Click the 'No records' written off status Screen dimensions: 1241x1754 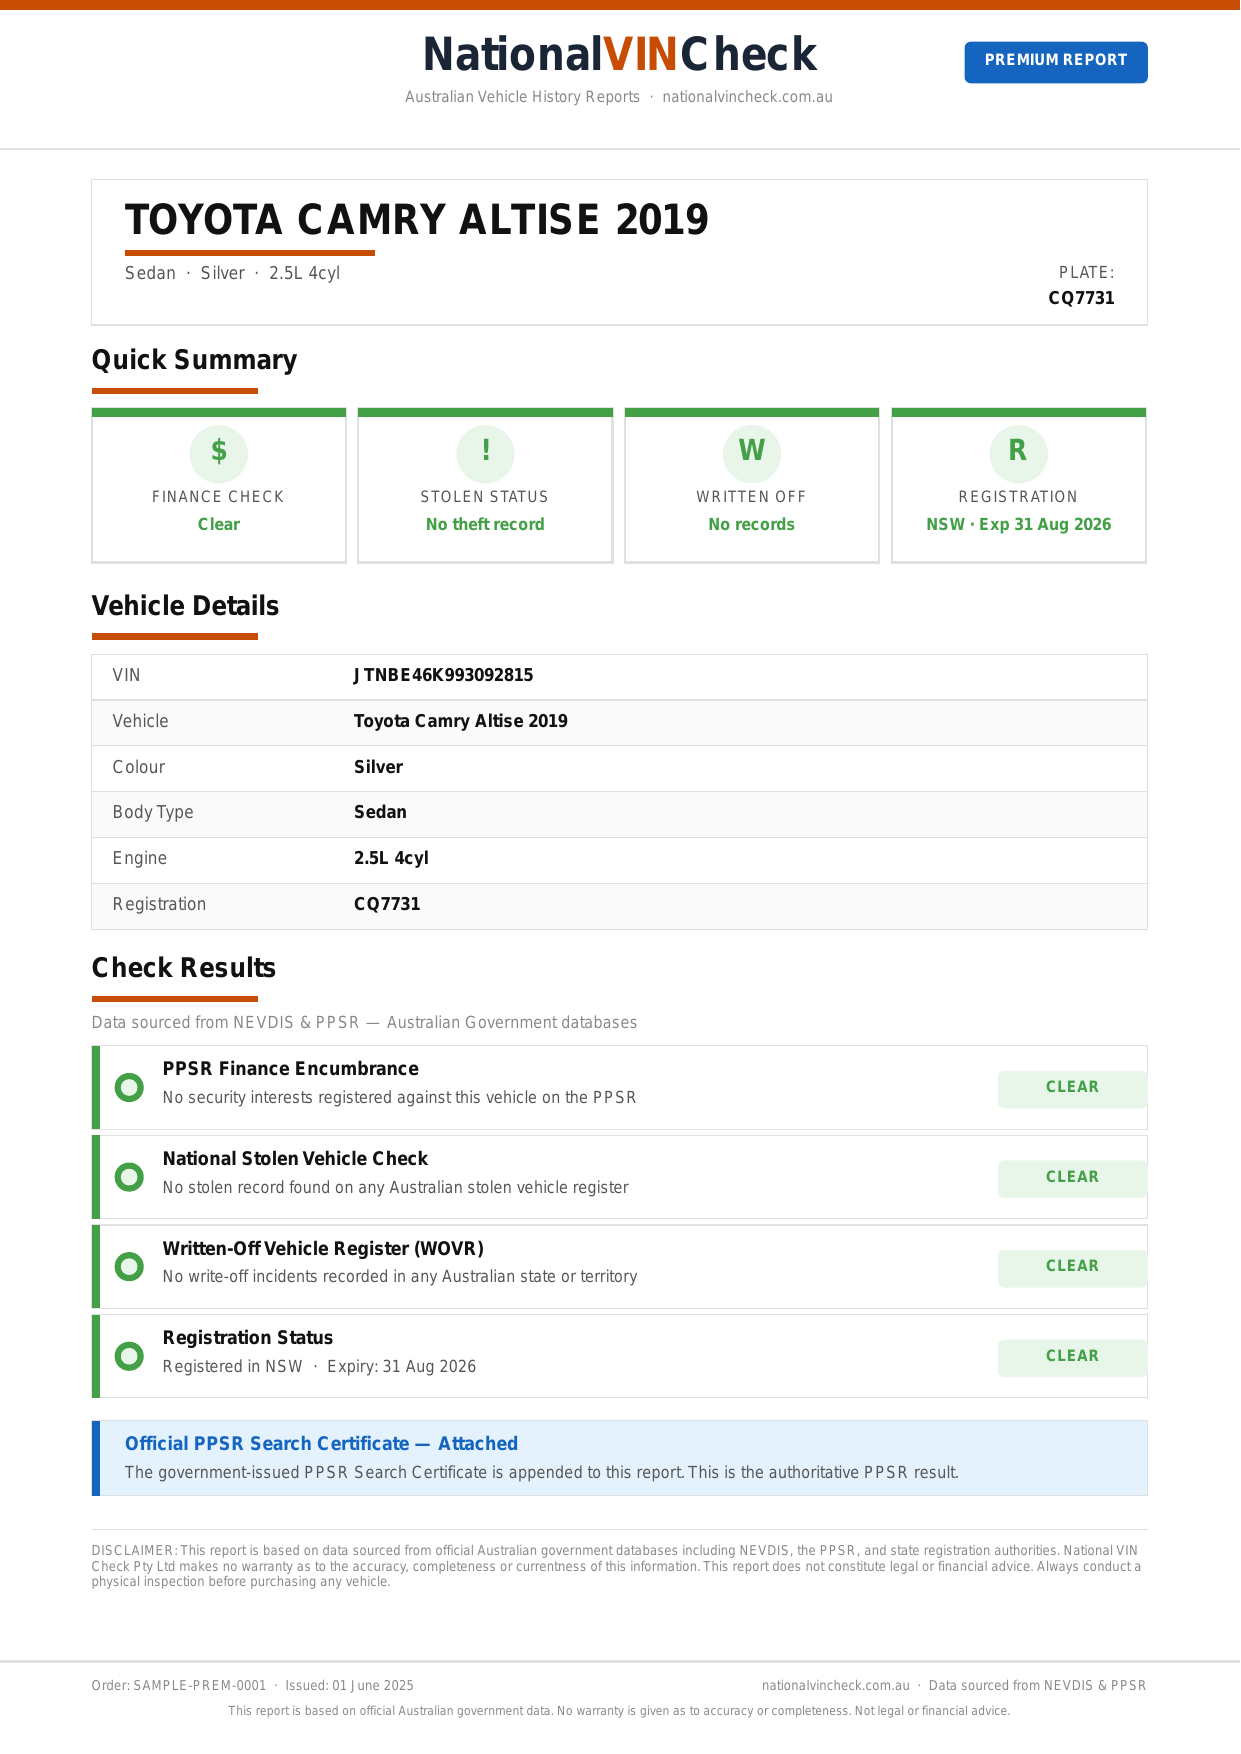(x=751, y=524)
